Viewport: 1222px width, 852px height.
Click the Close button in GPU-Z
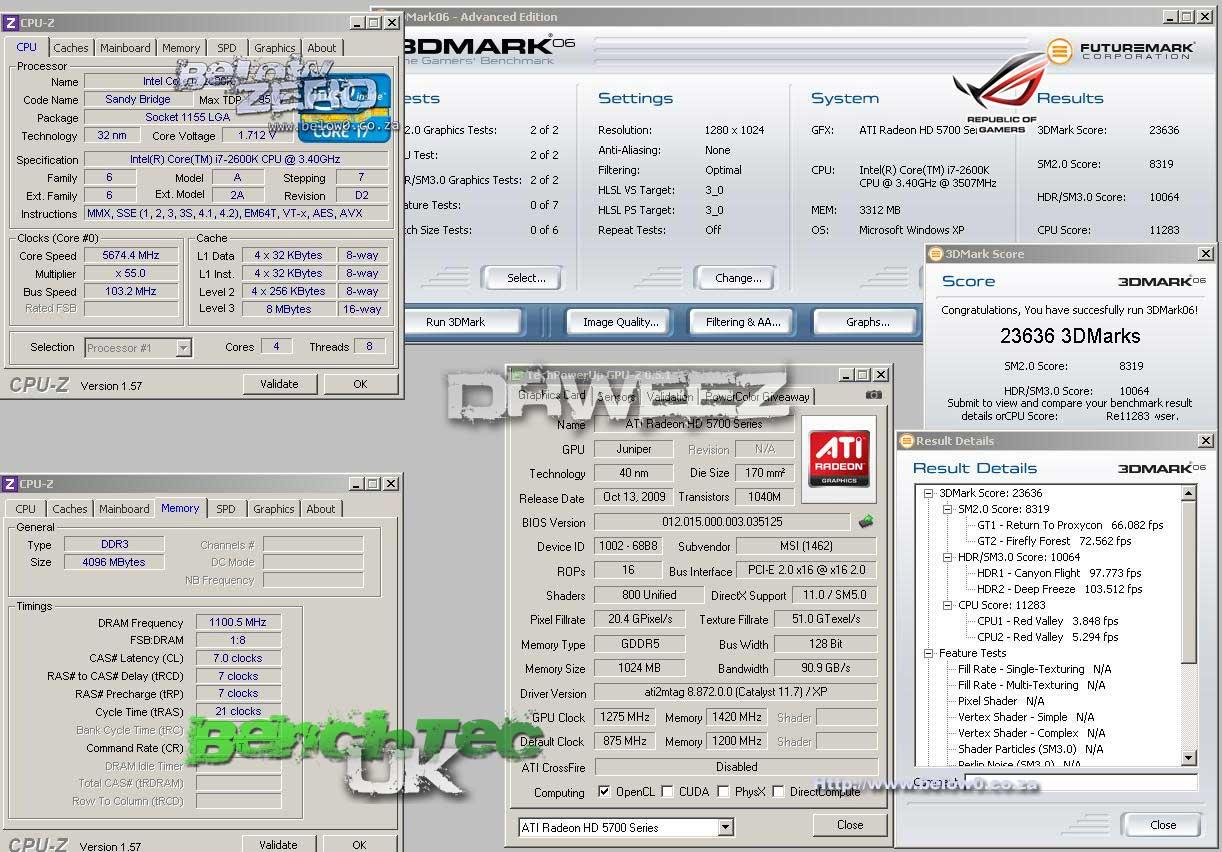click(x=850, y=825)
